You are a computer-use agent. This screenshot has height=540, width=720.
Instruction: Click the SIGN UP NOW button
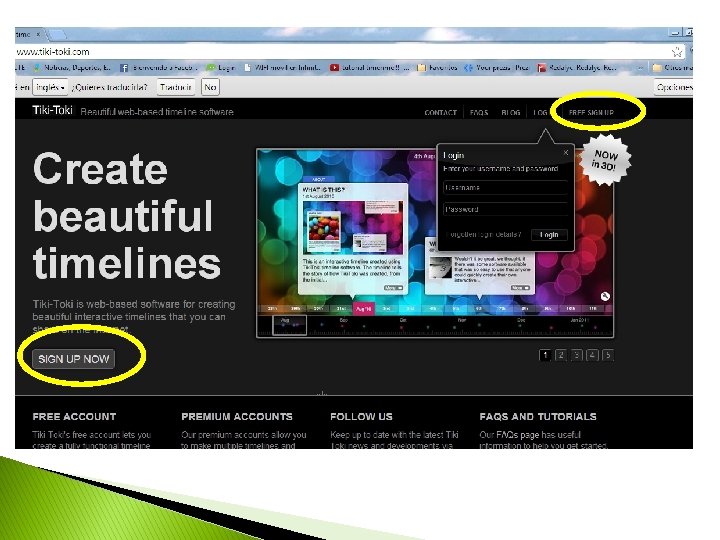73,359
